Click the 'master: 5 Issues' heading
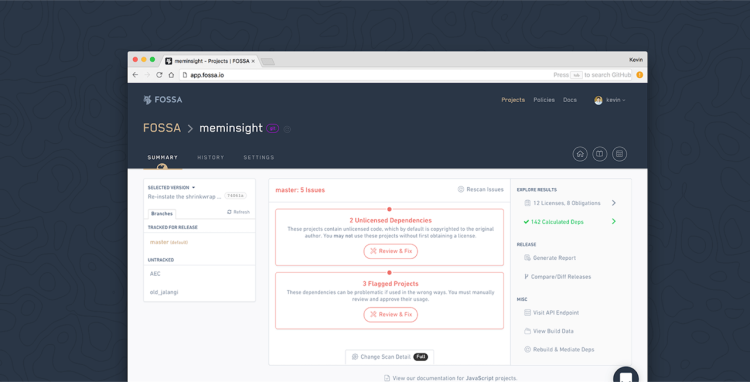This screenshot has width=750, height=382. (x=300, y=190)
